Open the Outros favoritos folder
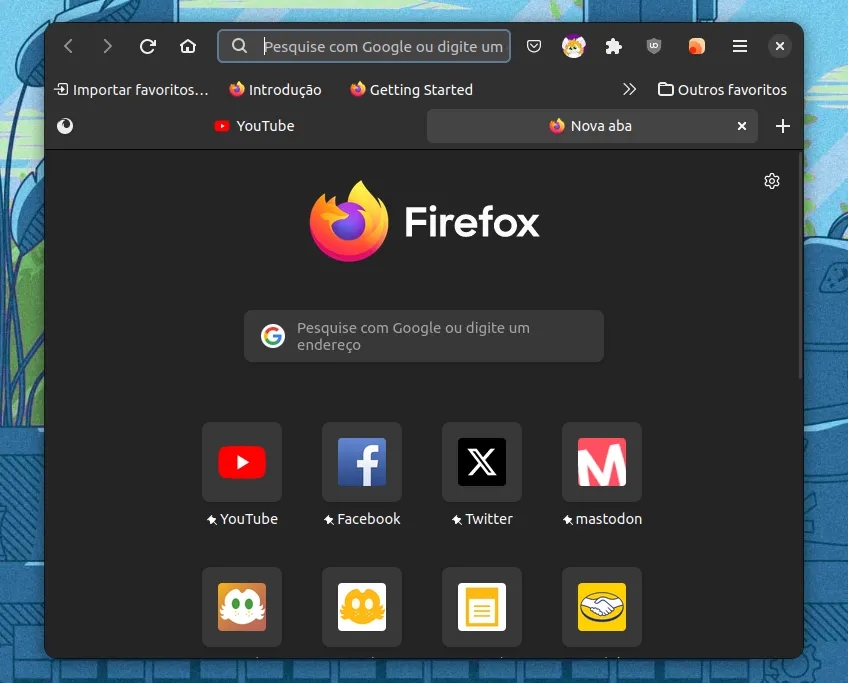Image resolution: width=848 pixels, height=683 pixels. pos(722,90)
